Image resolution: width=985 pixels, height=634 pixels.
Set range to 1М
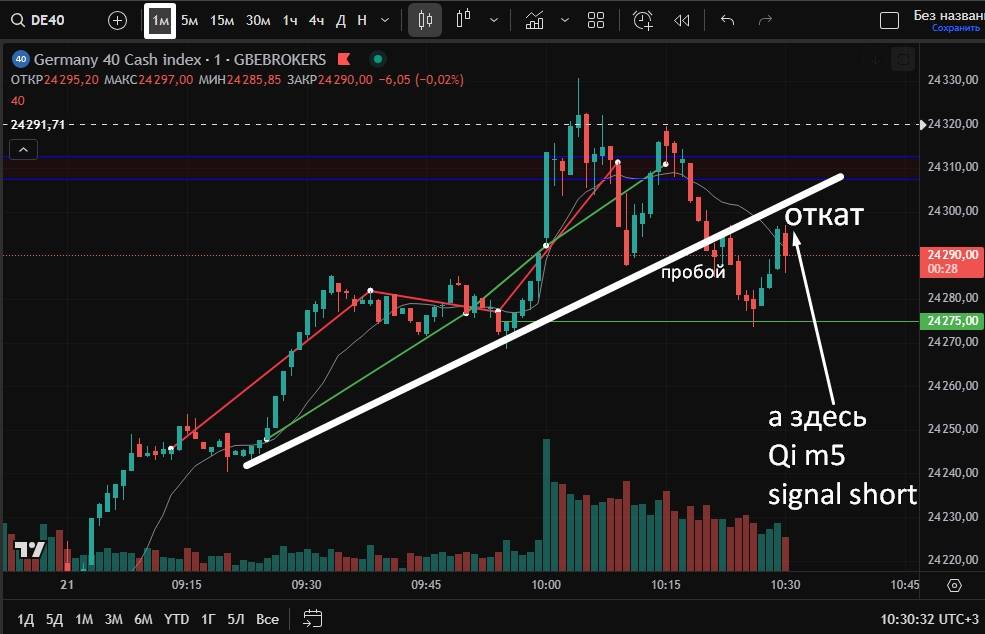click(84, 620)
